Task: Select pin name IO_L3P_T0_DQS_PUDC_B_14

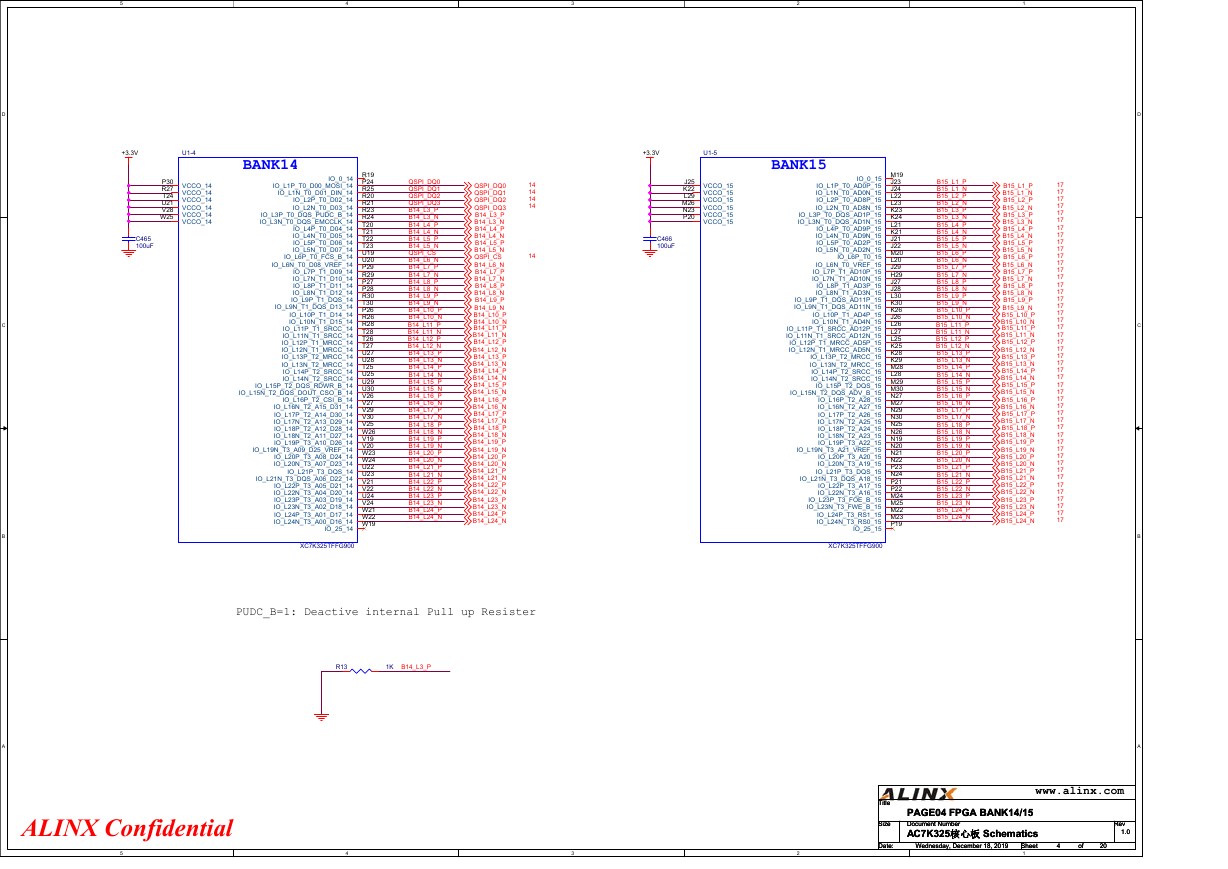Action: click(307, 215)
